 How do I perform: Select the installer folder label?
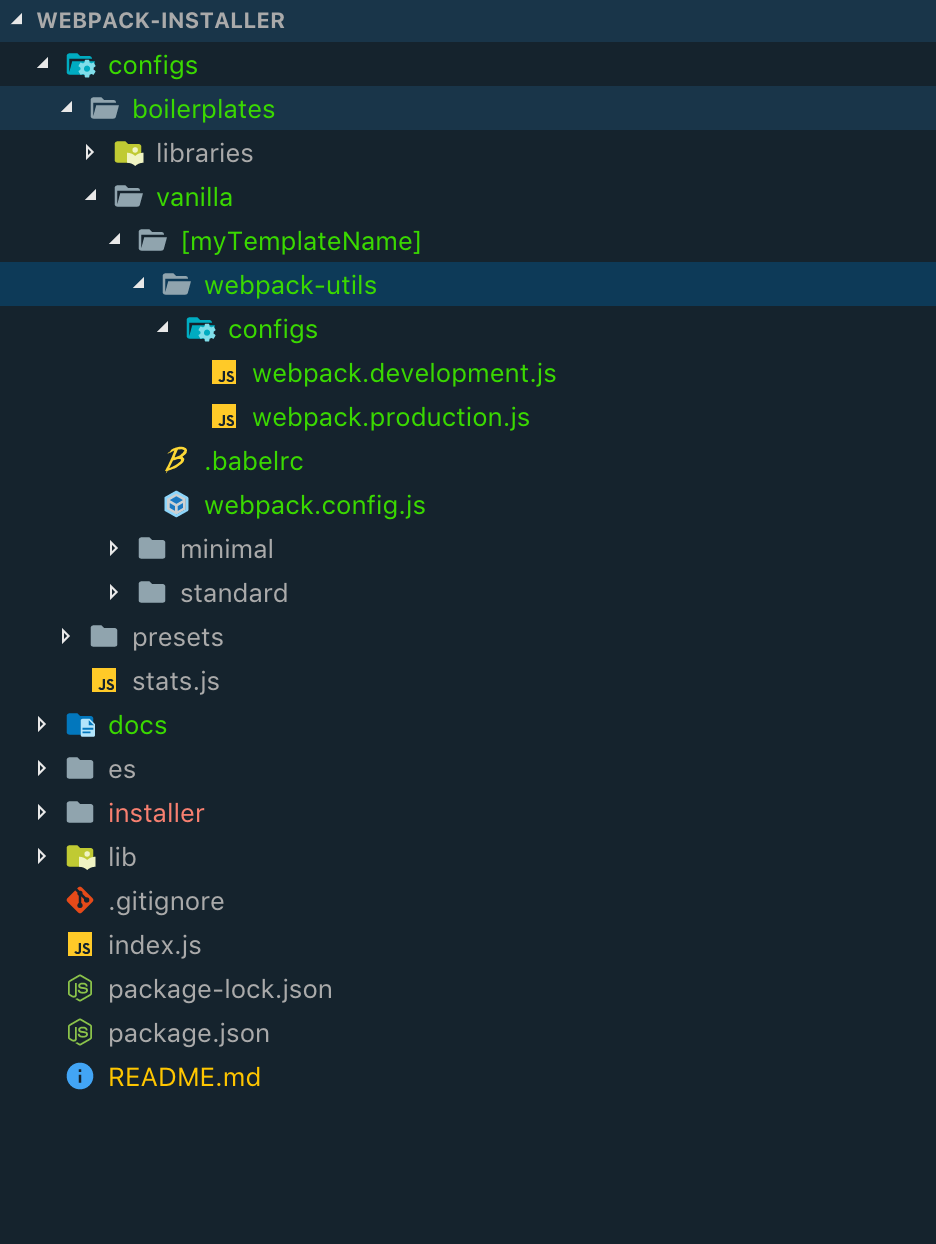click(x=156, y=813)
